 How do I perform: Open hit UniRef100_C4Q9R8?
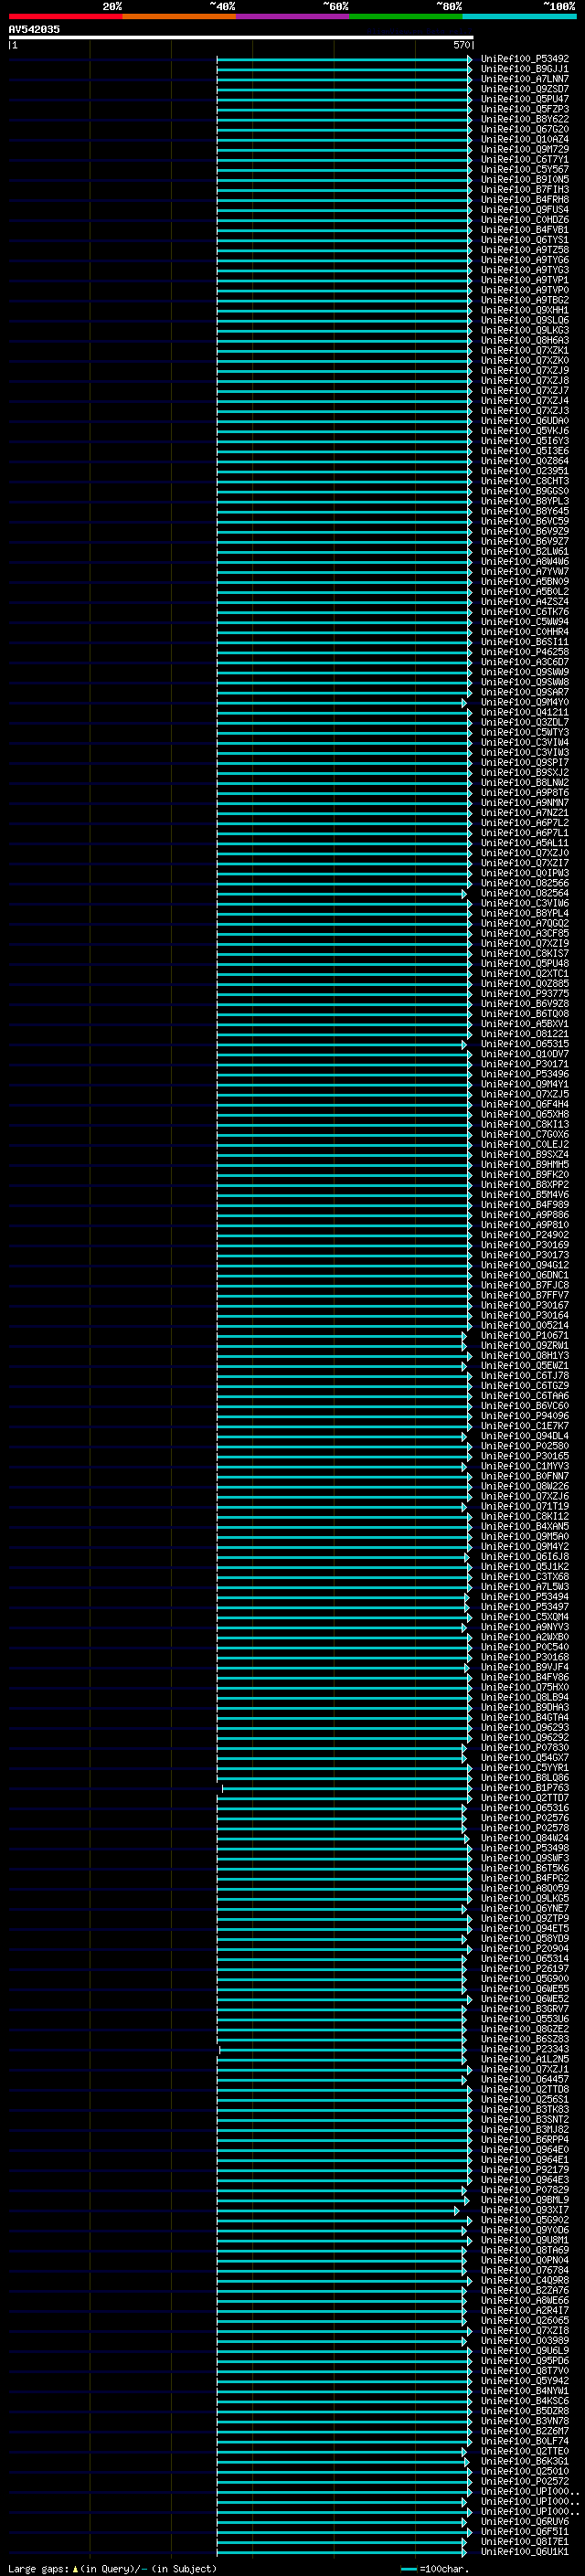point(525,2279)
